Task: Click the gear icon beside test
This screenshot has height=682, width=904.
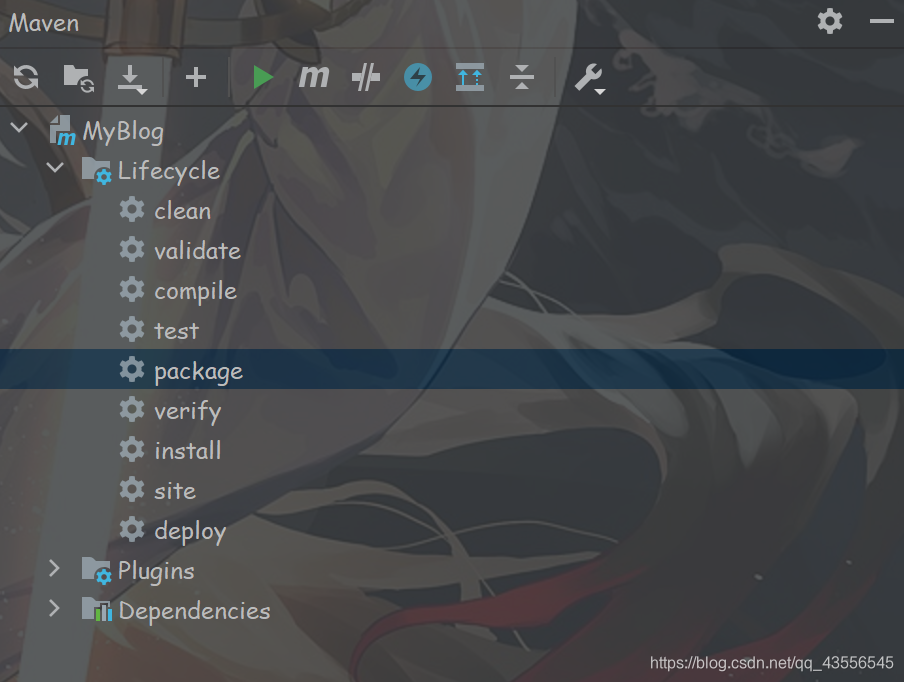Action: pos(132,329)
